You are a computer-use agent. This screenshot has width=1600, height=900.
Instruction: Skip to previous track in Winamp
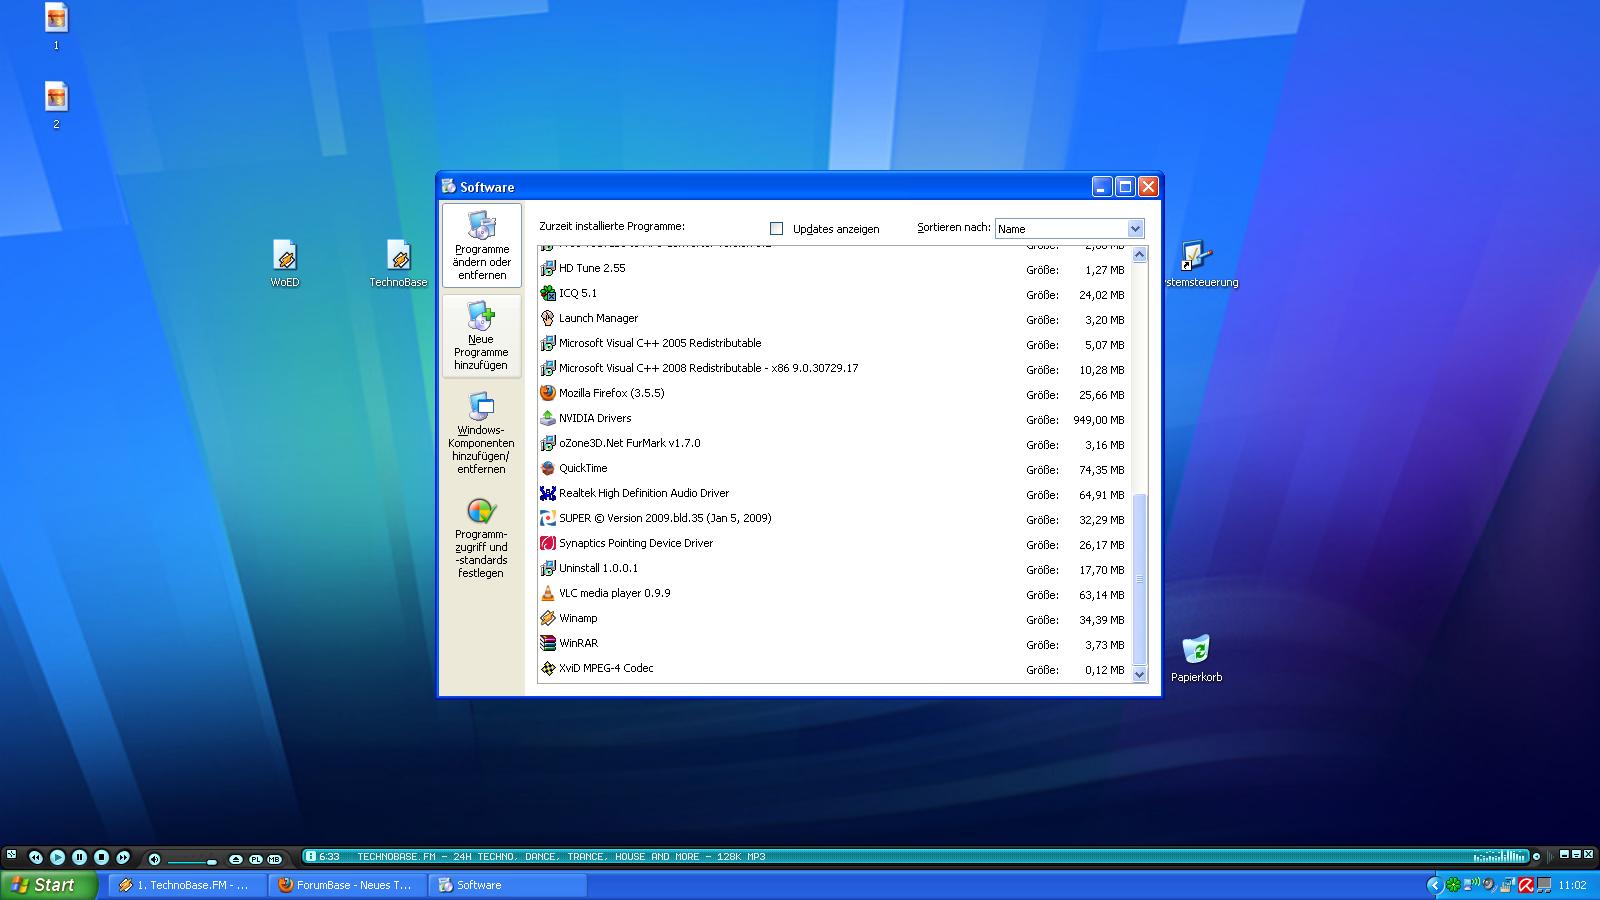[x=36, y=857]
